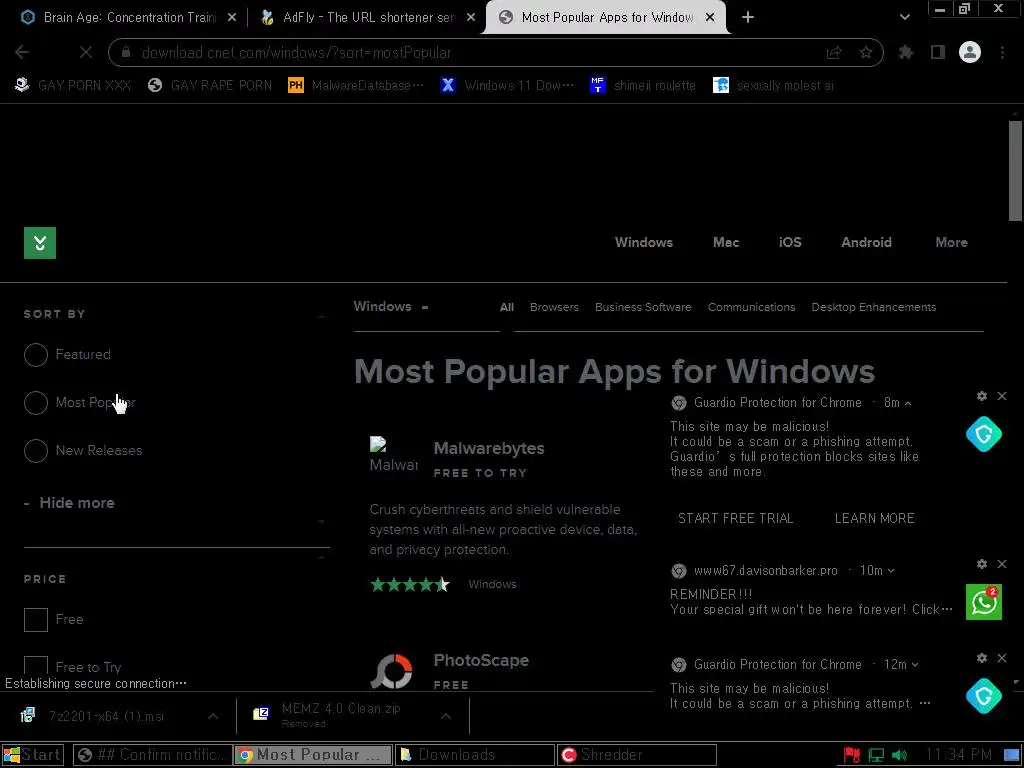Open the PhotoScape app title link

[x=481, y=660]
